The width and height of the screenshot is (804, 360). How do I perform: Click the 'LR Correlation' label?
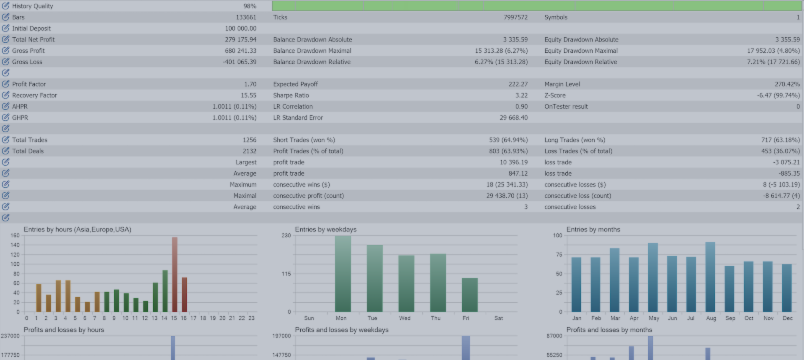tap(293, 107)
